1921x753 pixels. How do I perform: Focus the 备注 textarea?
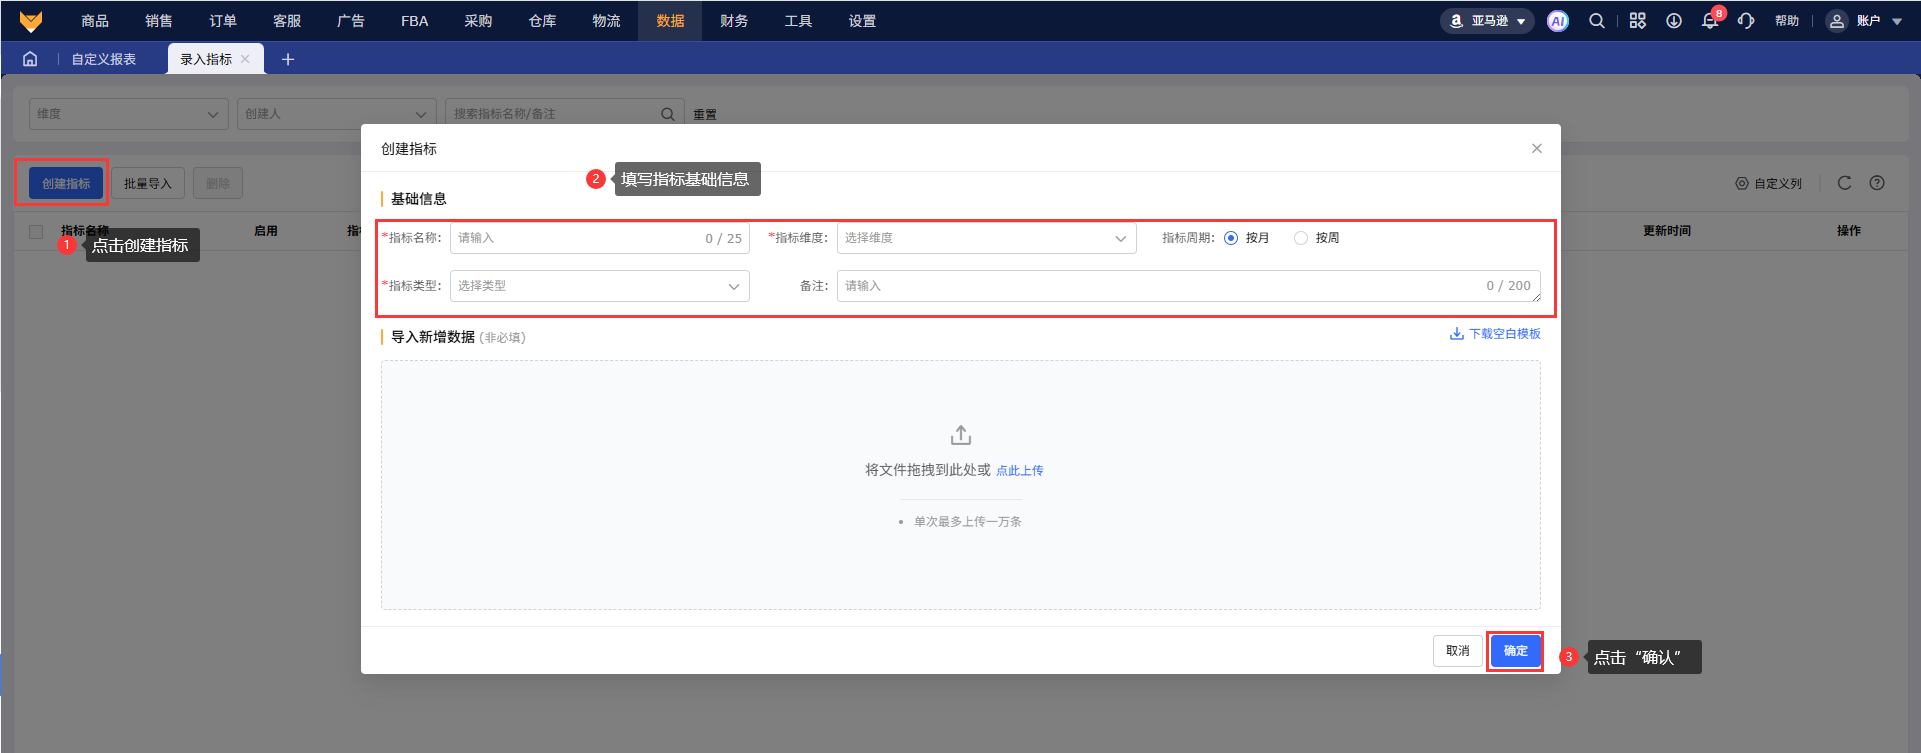1189,286
